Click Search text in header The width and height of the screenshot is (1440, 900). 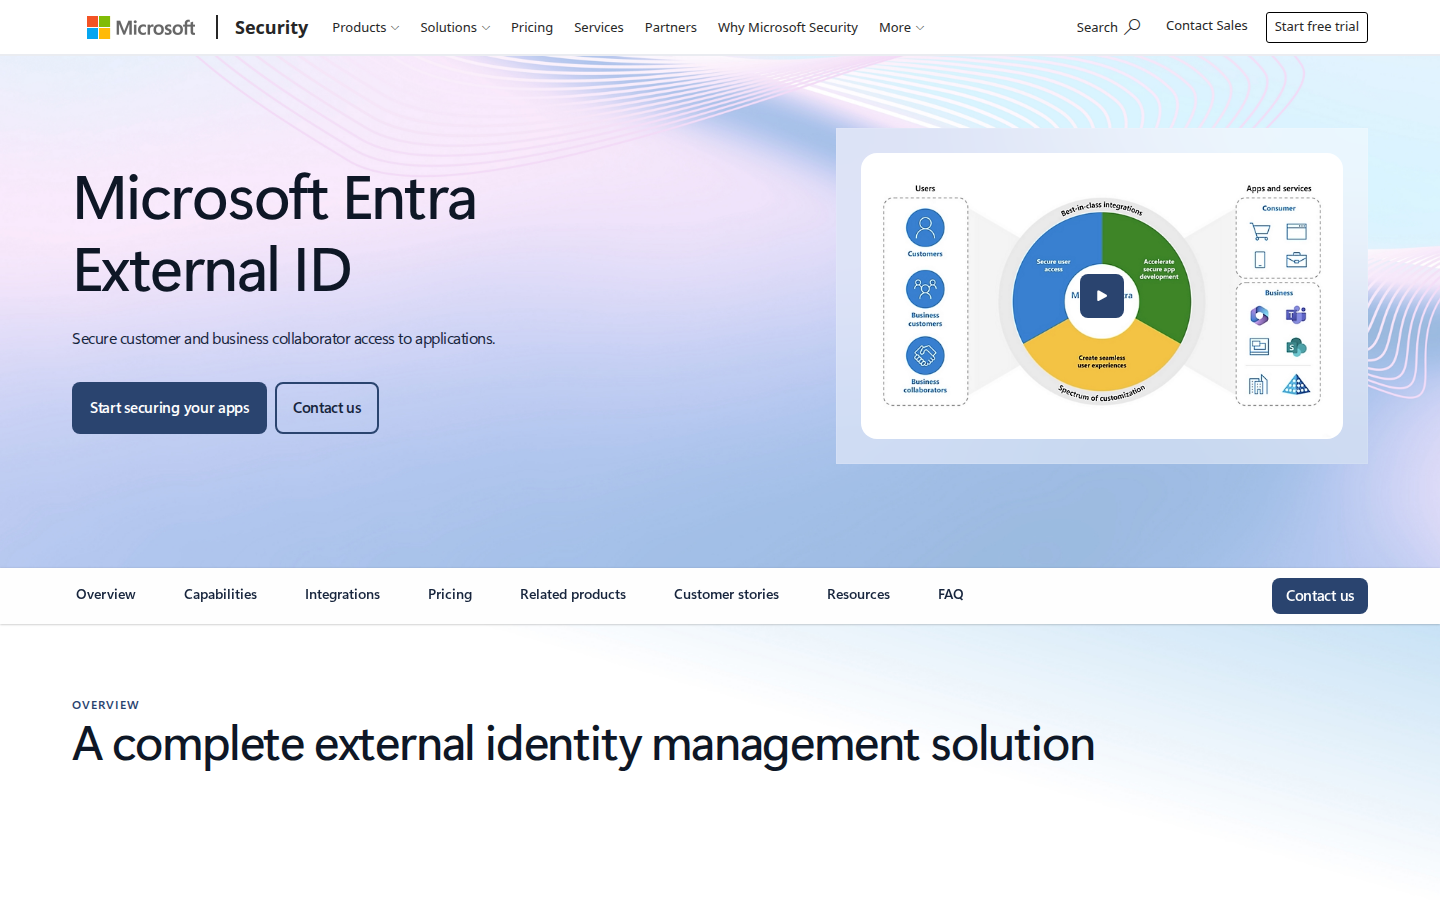1097,28
